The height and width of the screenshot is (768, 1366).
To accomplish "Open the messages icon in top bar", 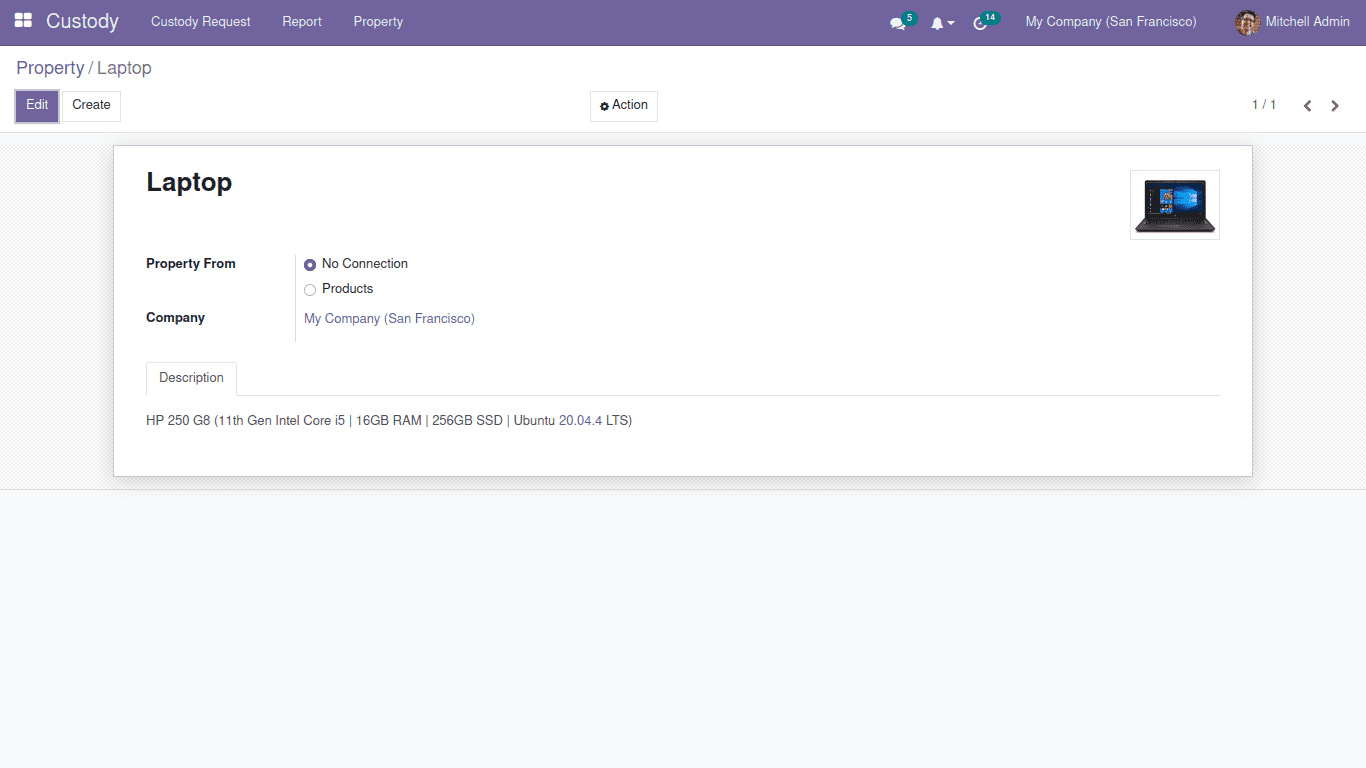I will [897, 22].
